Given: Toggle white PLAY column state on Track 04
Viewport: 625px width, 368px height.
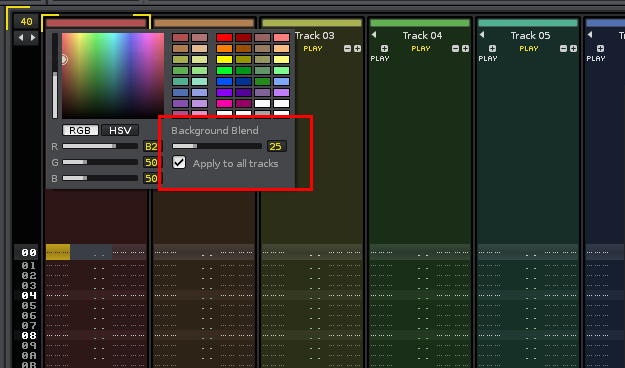Looking at the screenshot, I should [x=380, y=59].
